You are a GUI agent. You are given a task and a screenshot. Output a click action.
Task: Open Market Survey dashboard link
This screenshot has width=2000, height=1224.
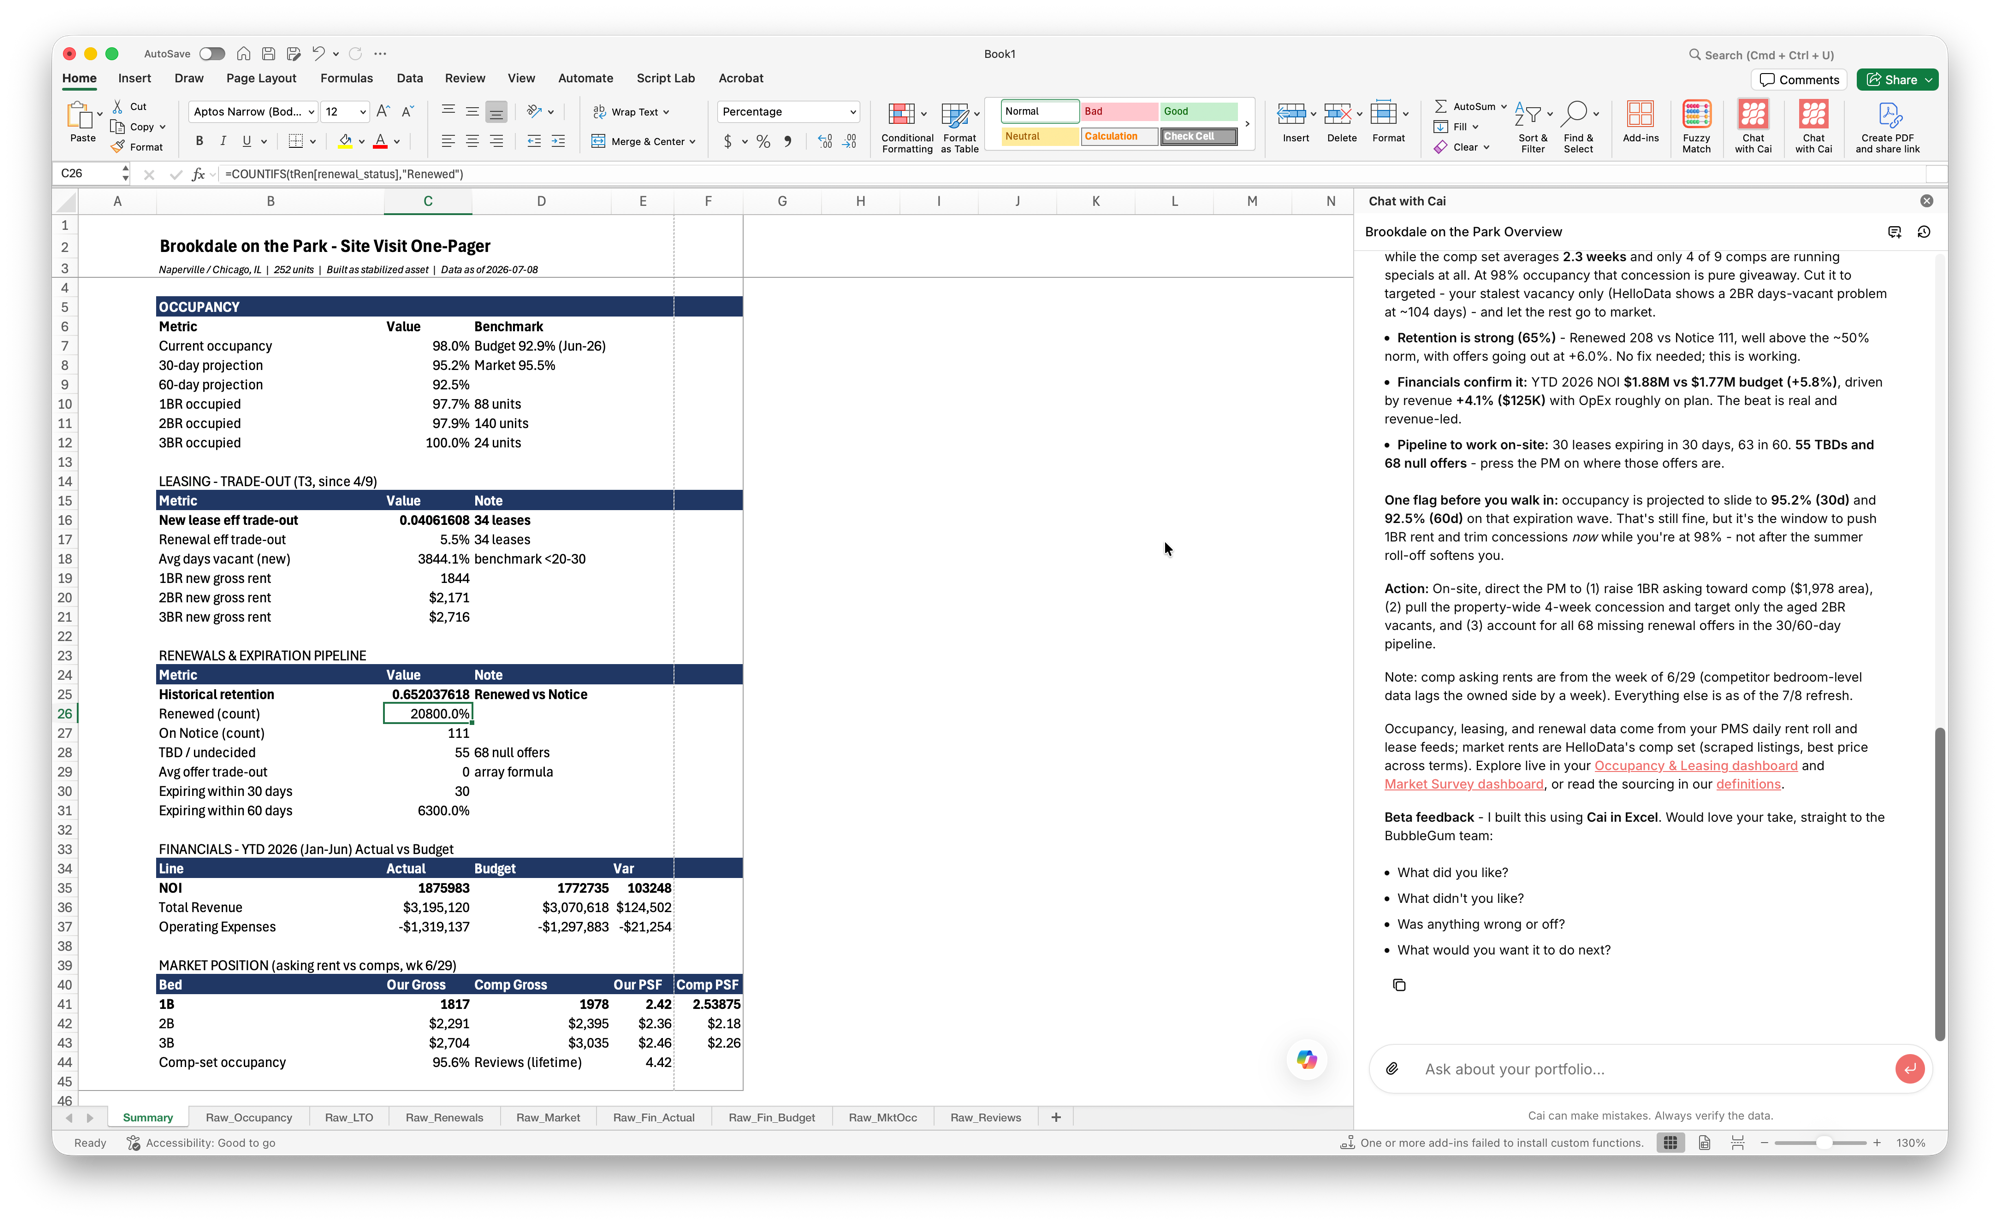(x=1463, y=784)
